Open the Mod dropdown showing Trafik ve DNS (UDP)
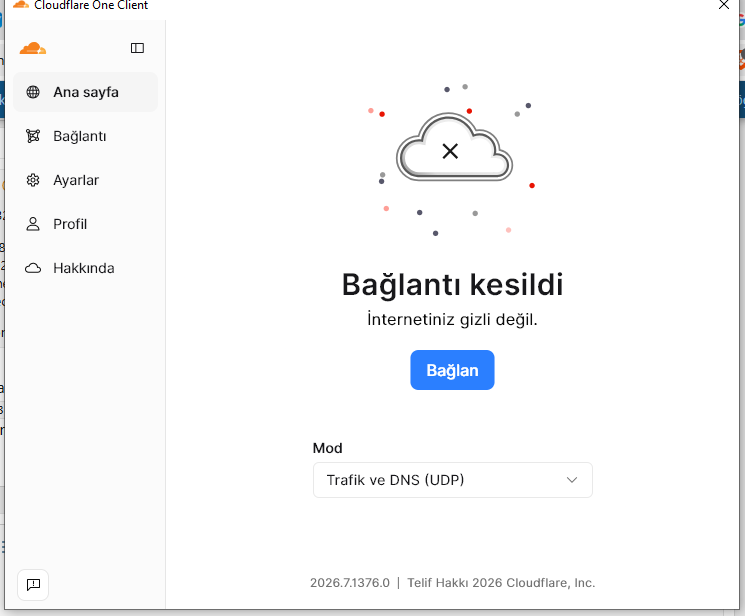This screenshot has height=616, width=745. [x=453, y=480]
